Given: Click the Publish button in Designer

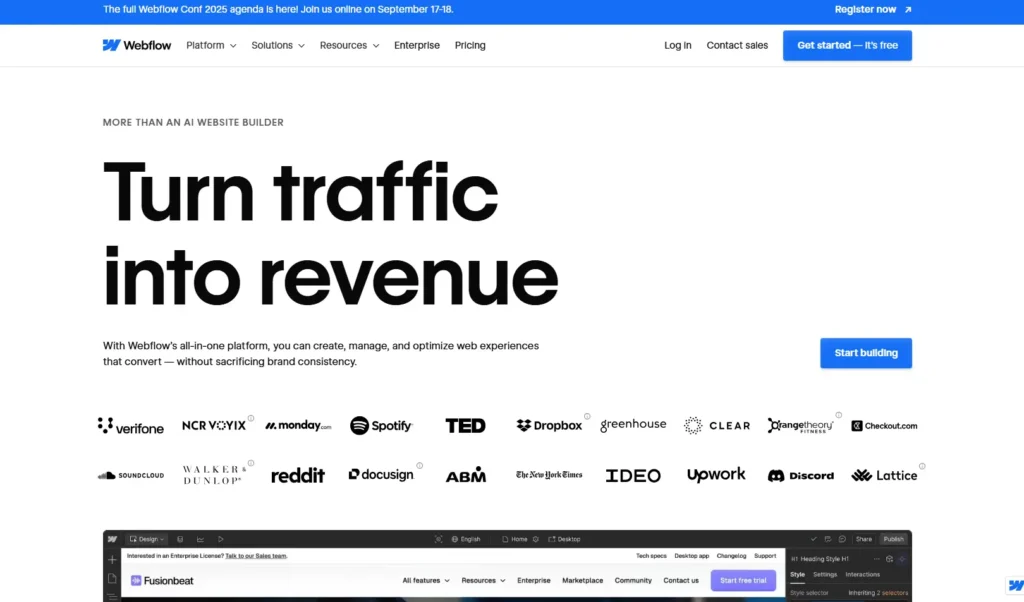Looking at the screenshot, I should tap(893, 539).
